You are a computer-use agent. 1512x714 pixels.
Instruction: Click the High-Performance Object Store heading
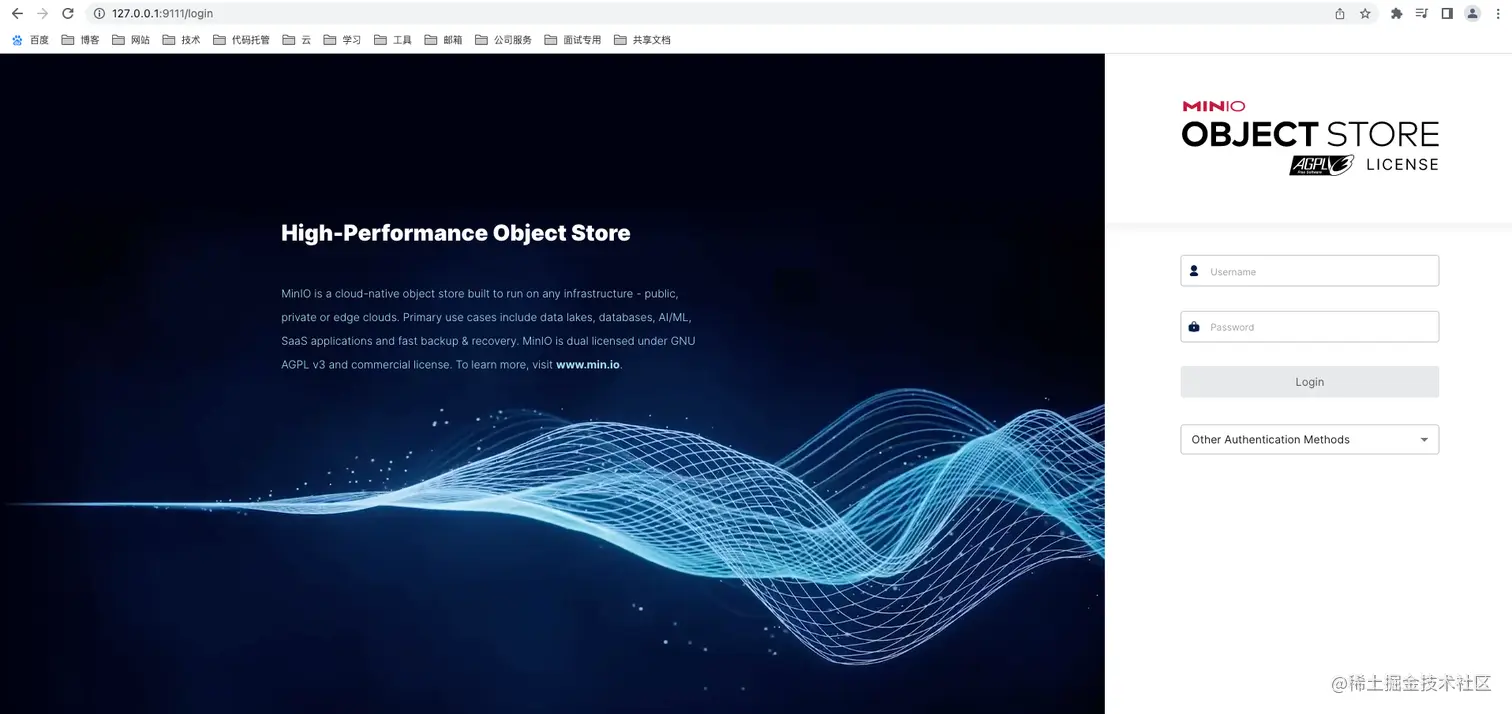tap(456, 233)
